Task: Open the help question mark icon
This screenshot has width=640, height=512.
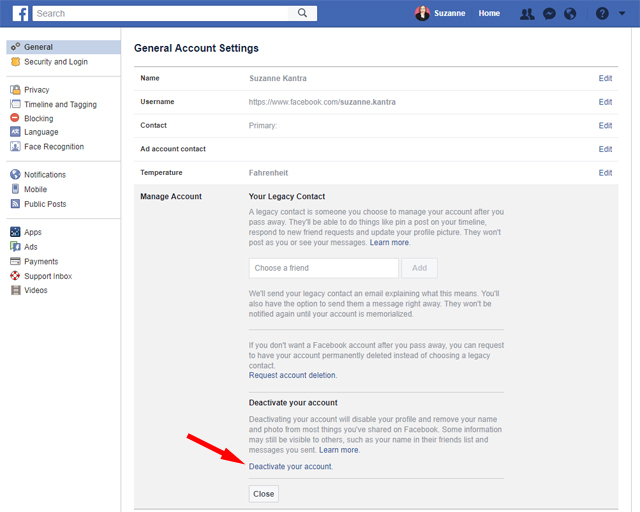Action: [x=601, y=14]
